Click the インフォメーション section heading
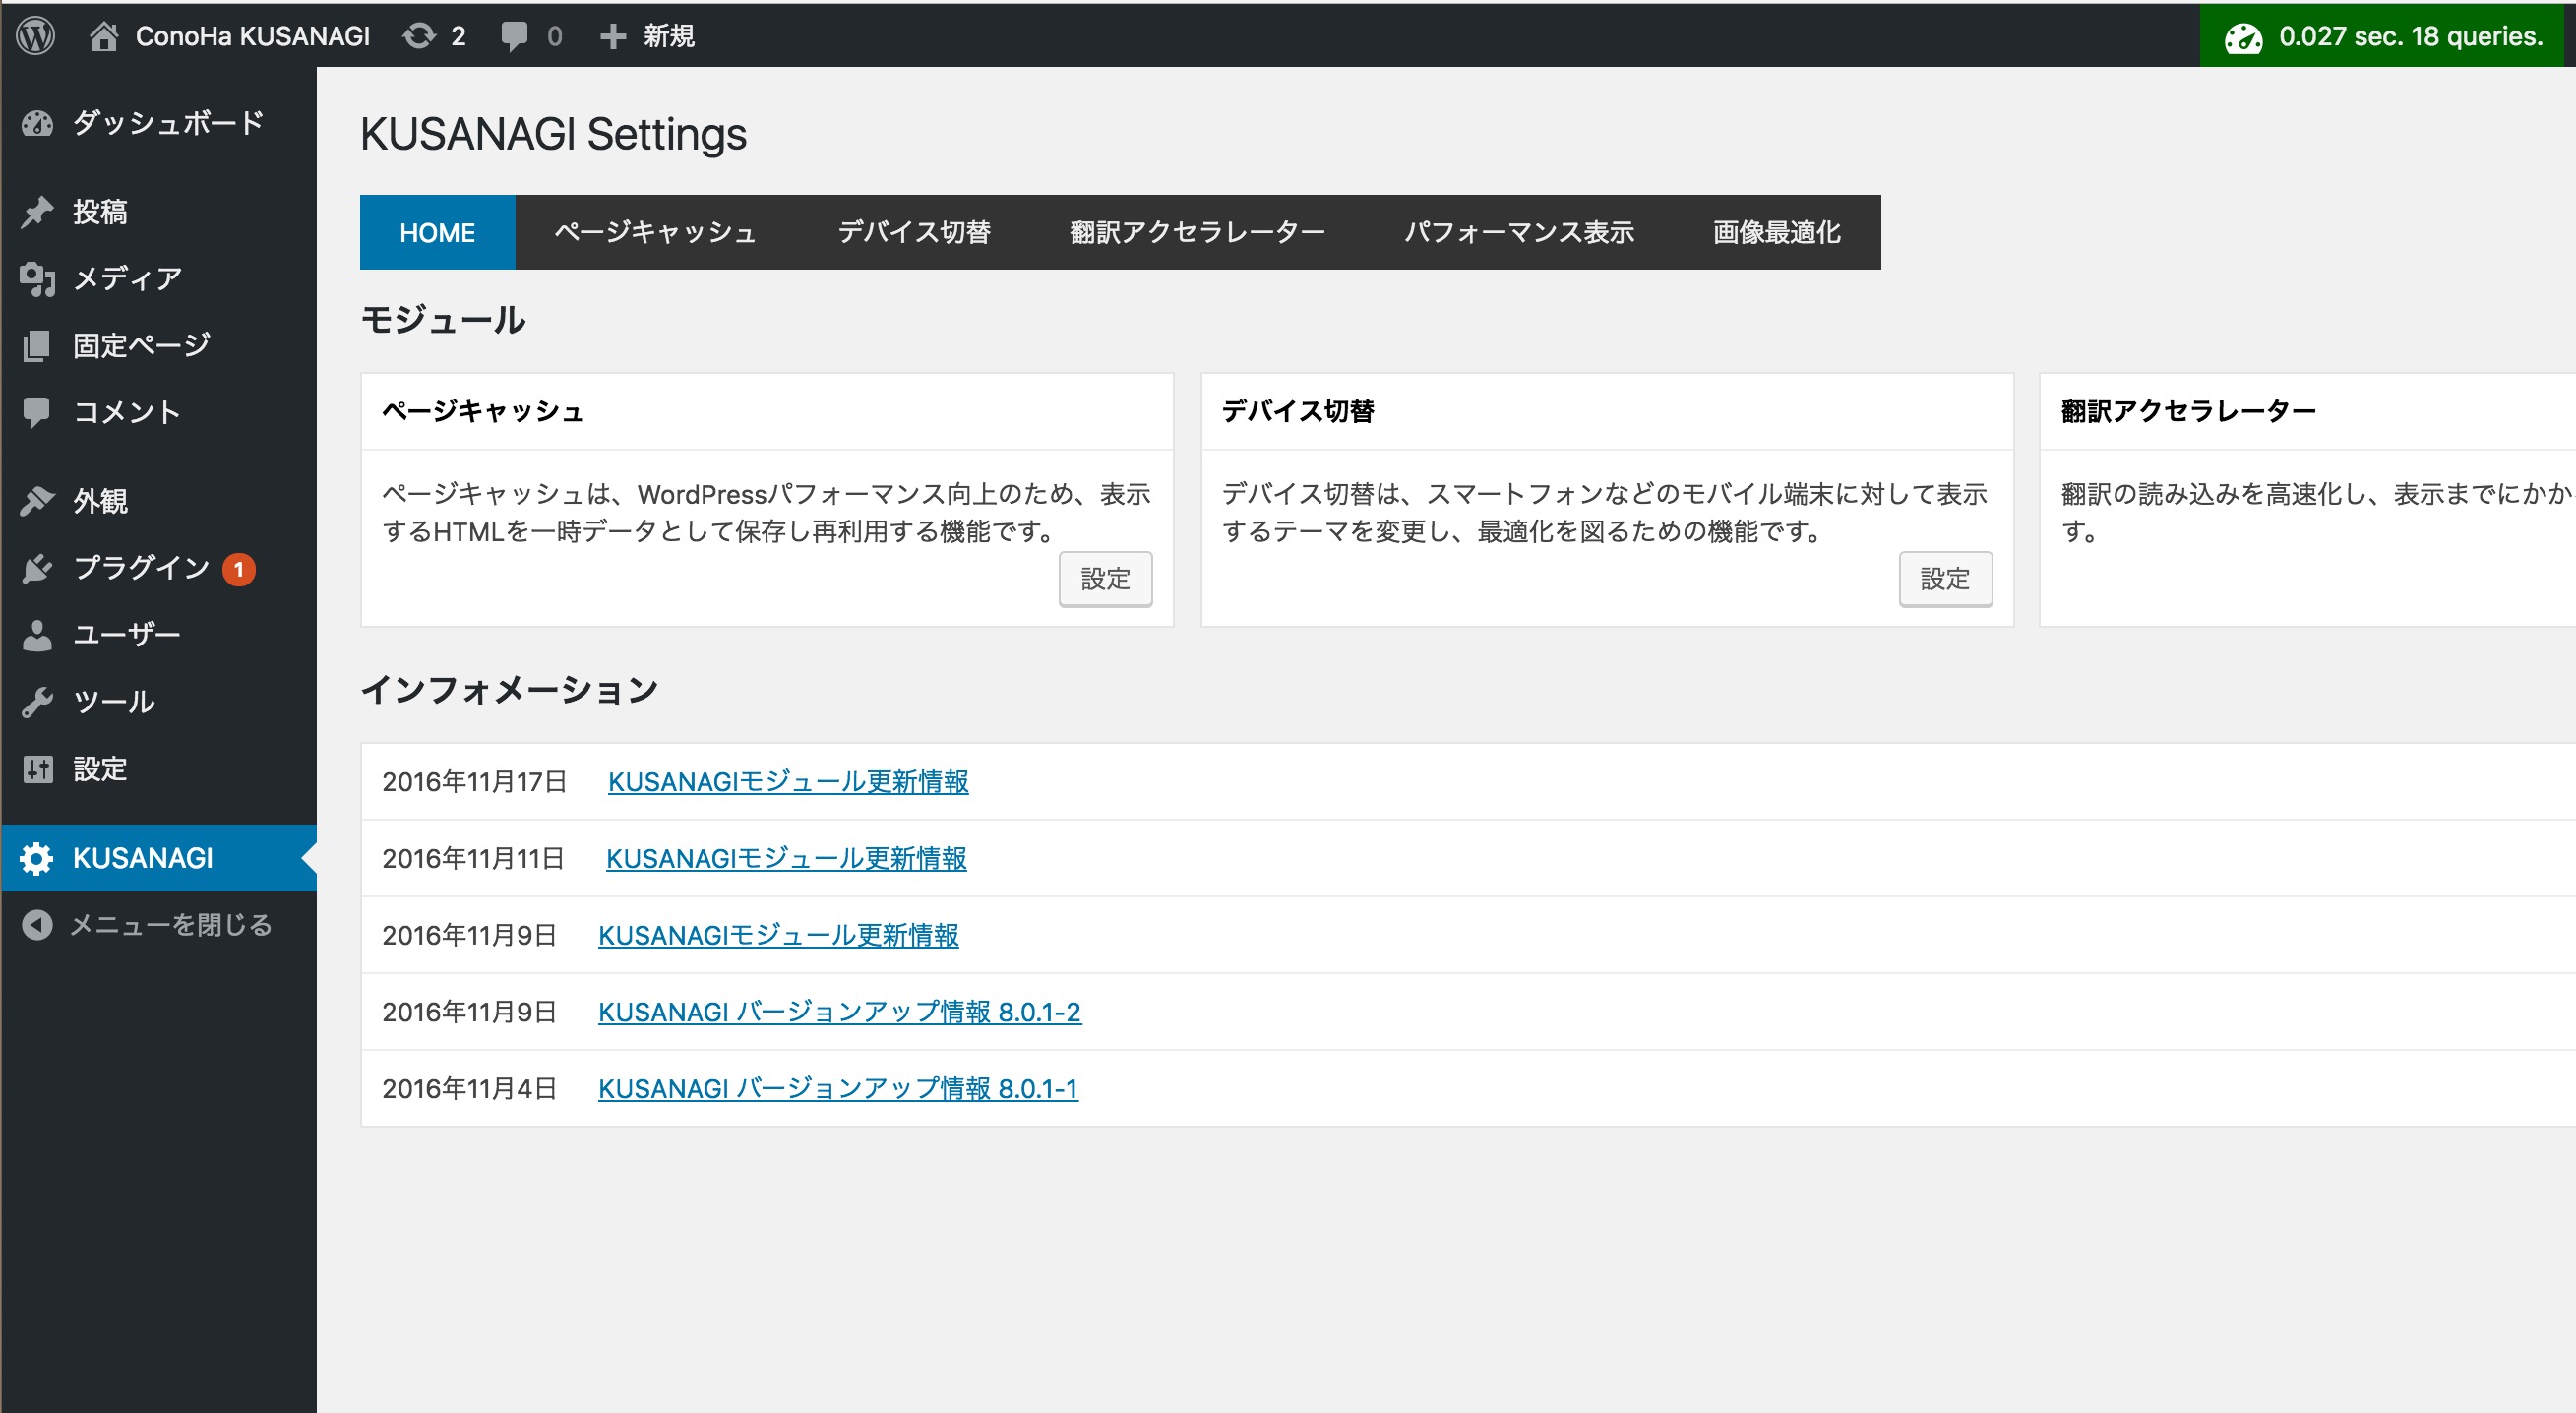Screen dimensions: 2576x1413 (x=509, y=690)
